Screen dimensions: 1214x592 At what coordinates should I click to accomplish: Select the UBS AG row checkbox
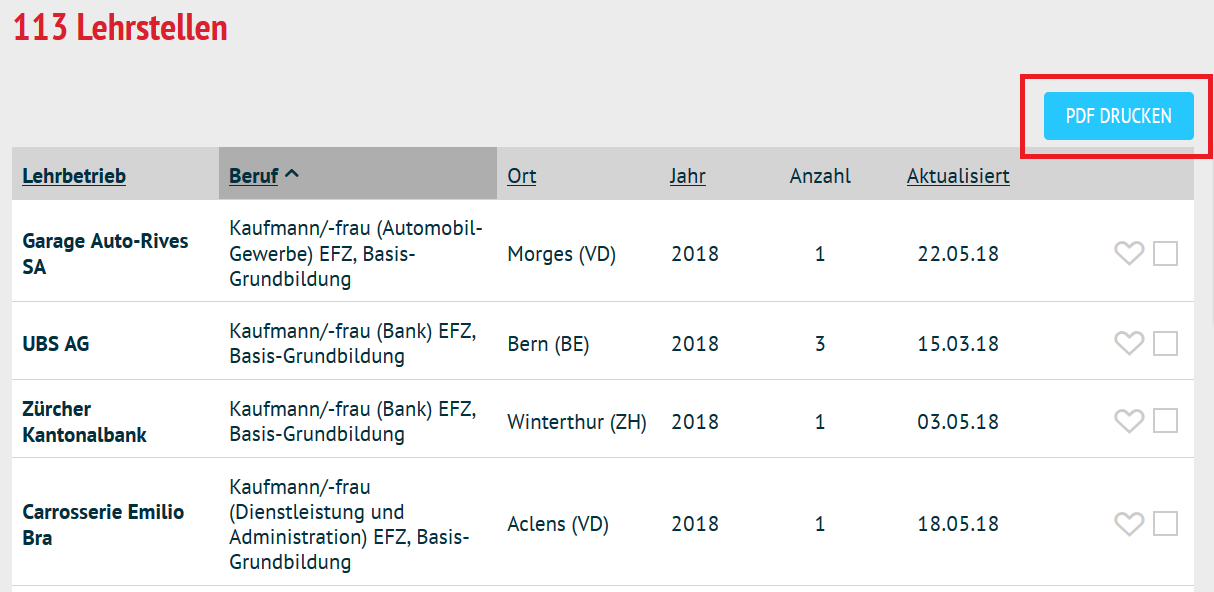tap(1165, 344)
